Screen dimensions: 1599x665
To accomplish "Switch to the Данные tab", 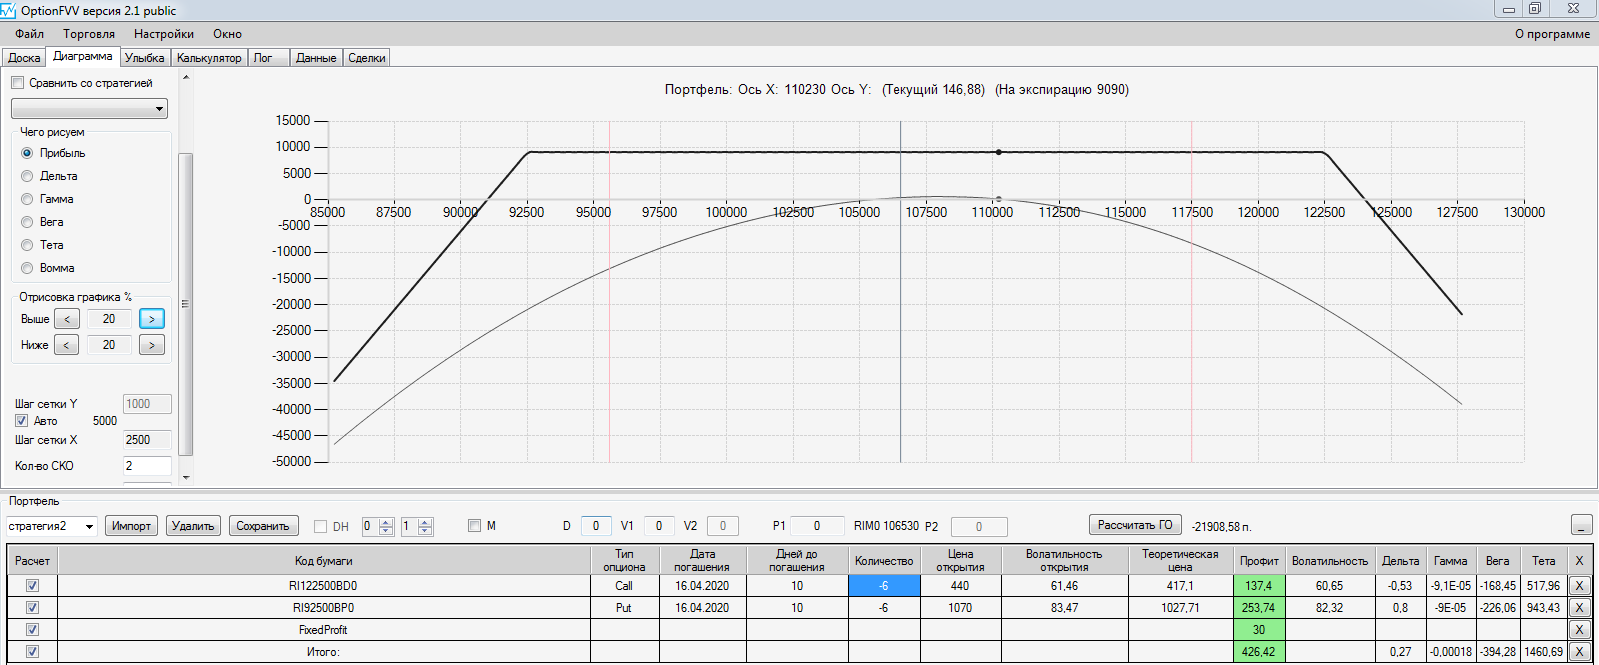I will tap(316, 58).
